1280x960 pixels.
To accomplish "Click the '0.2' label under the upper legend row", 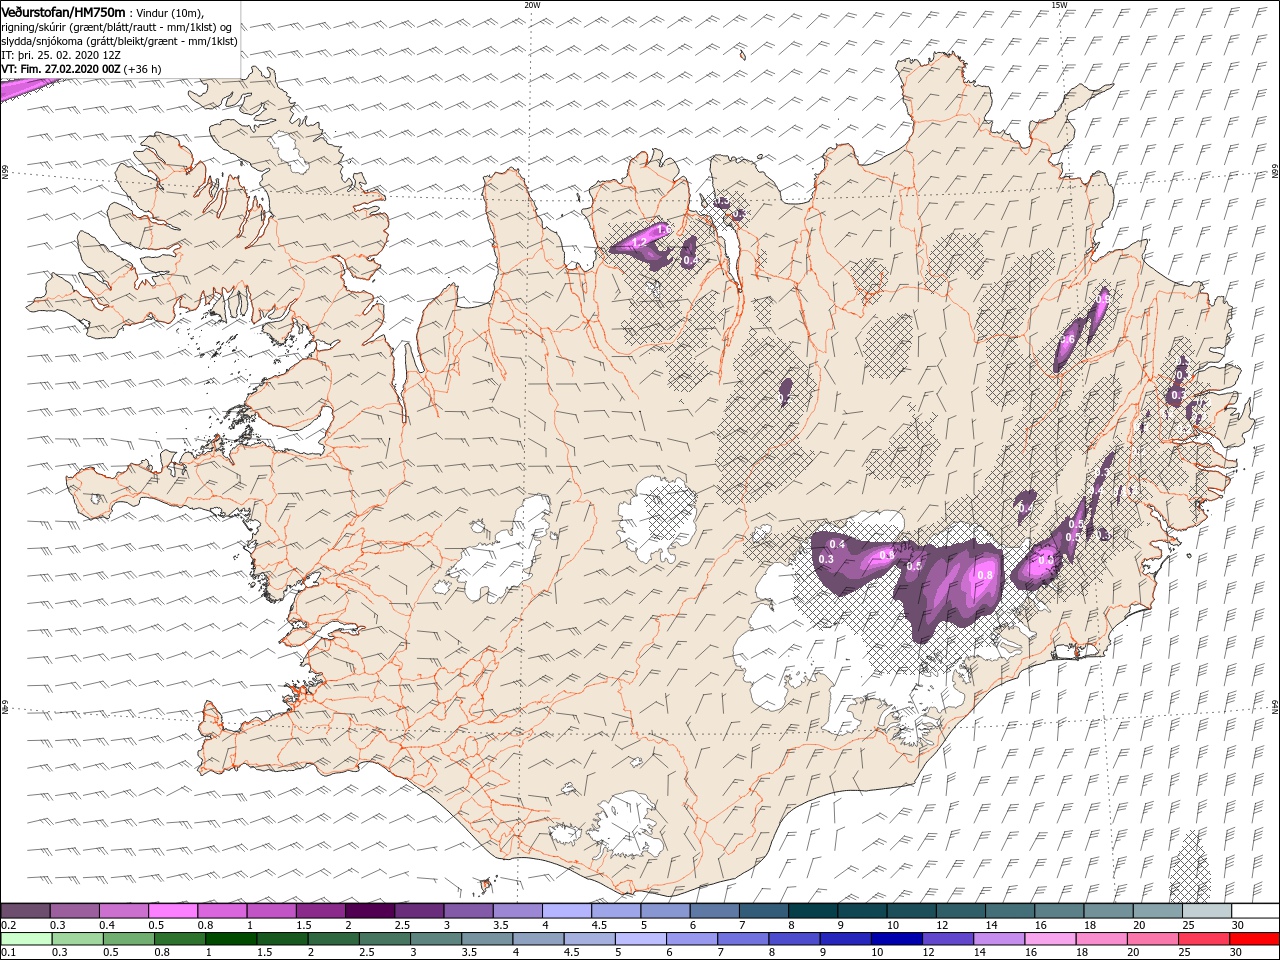I will click(8, 925).
